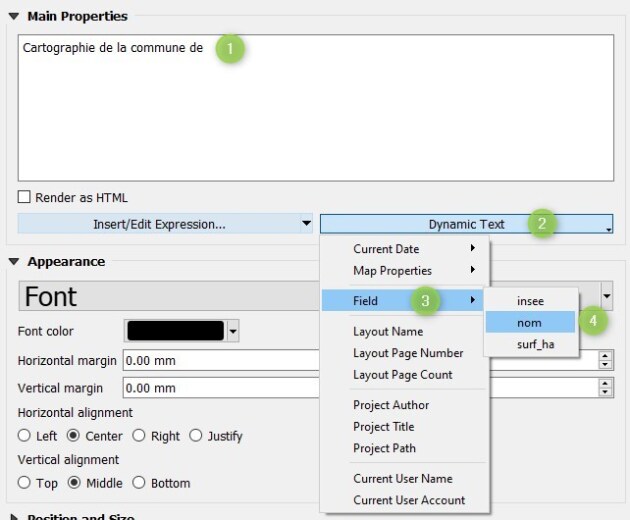Expand the Position and Size section

tap(14, 517)
